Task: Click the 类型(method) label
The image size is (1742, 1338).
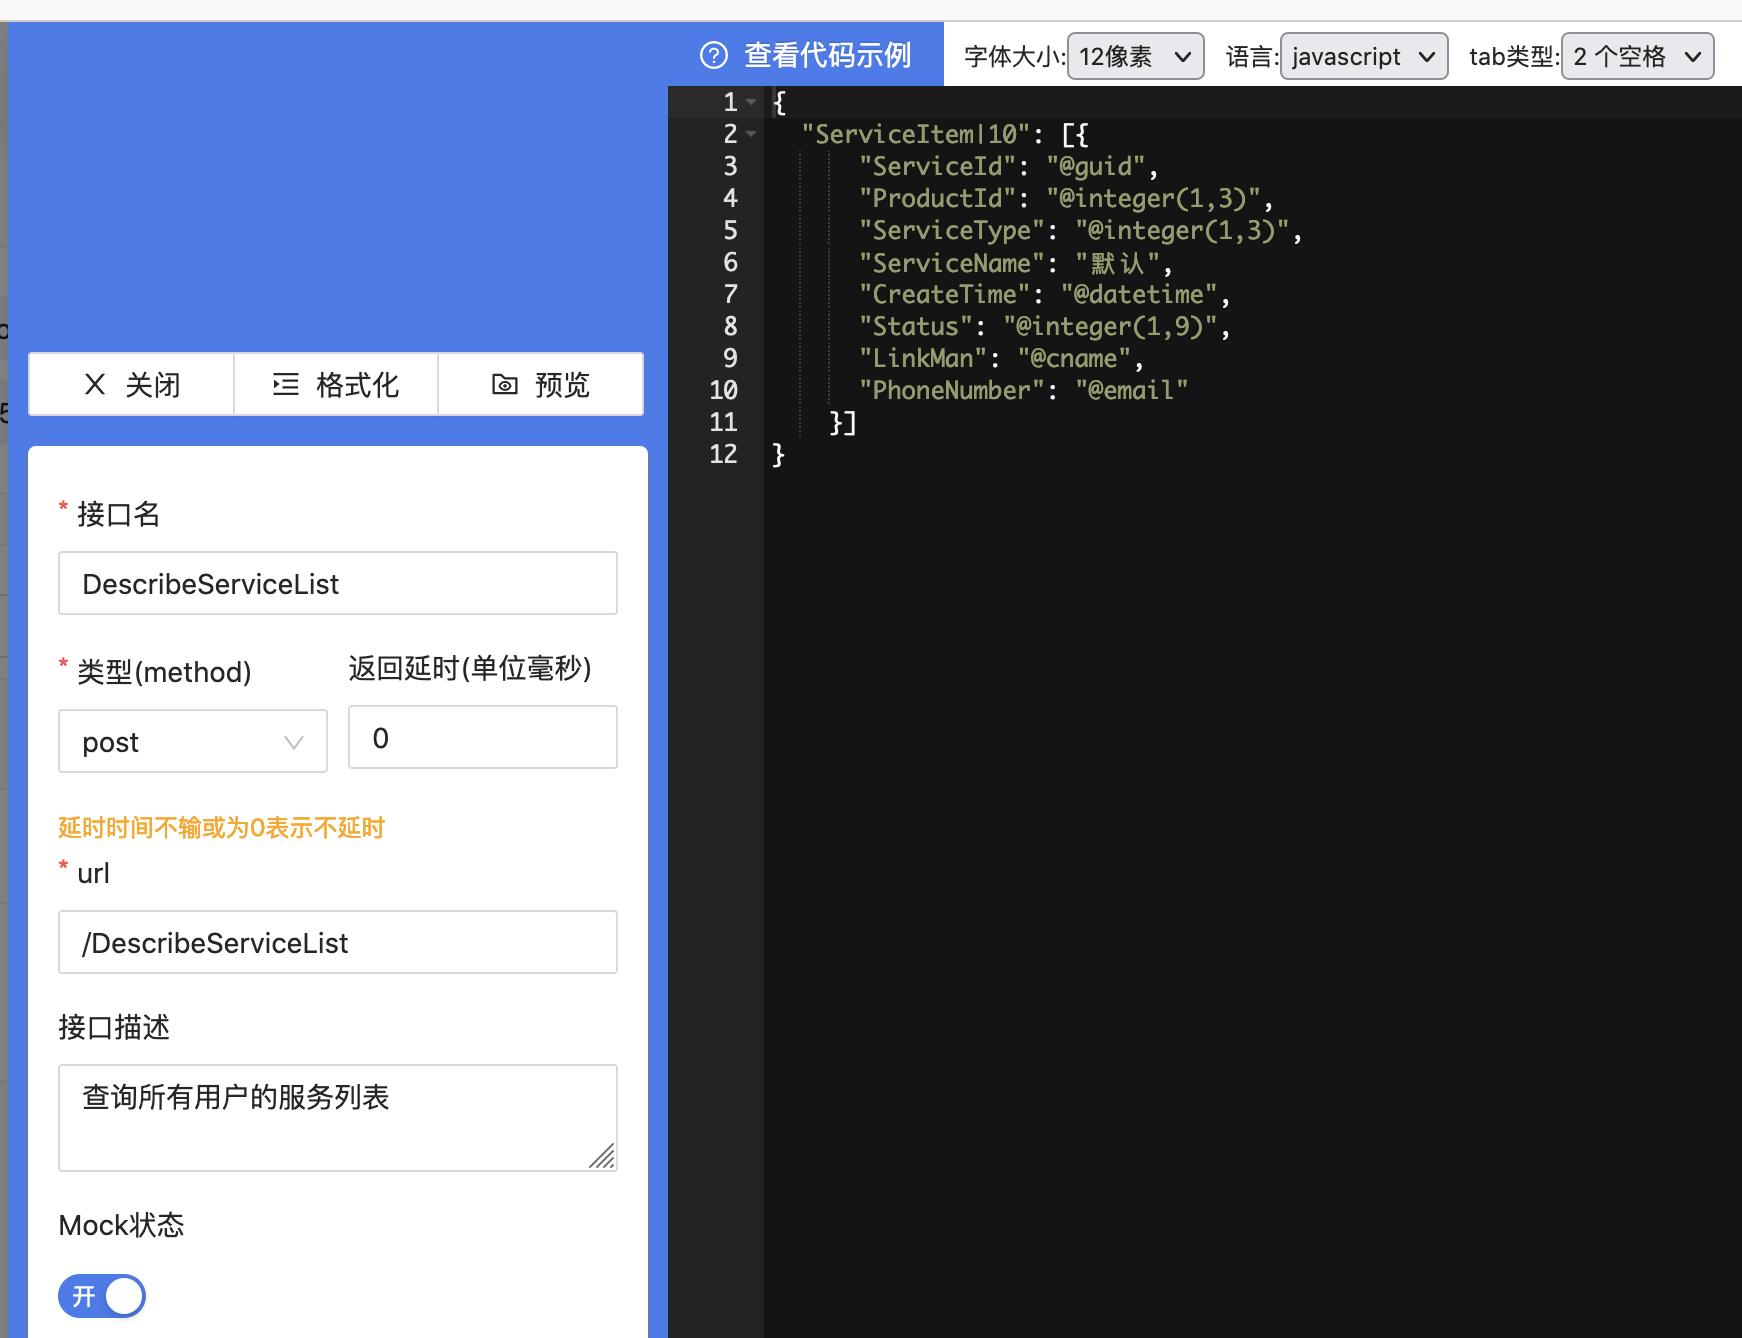Action: (164, 672)
